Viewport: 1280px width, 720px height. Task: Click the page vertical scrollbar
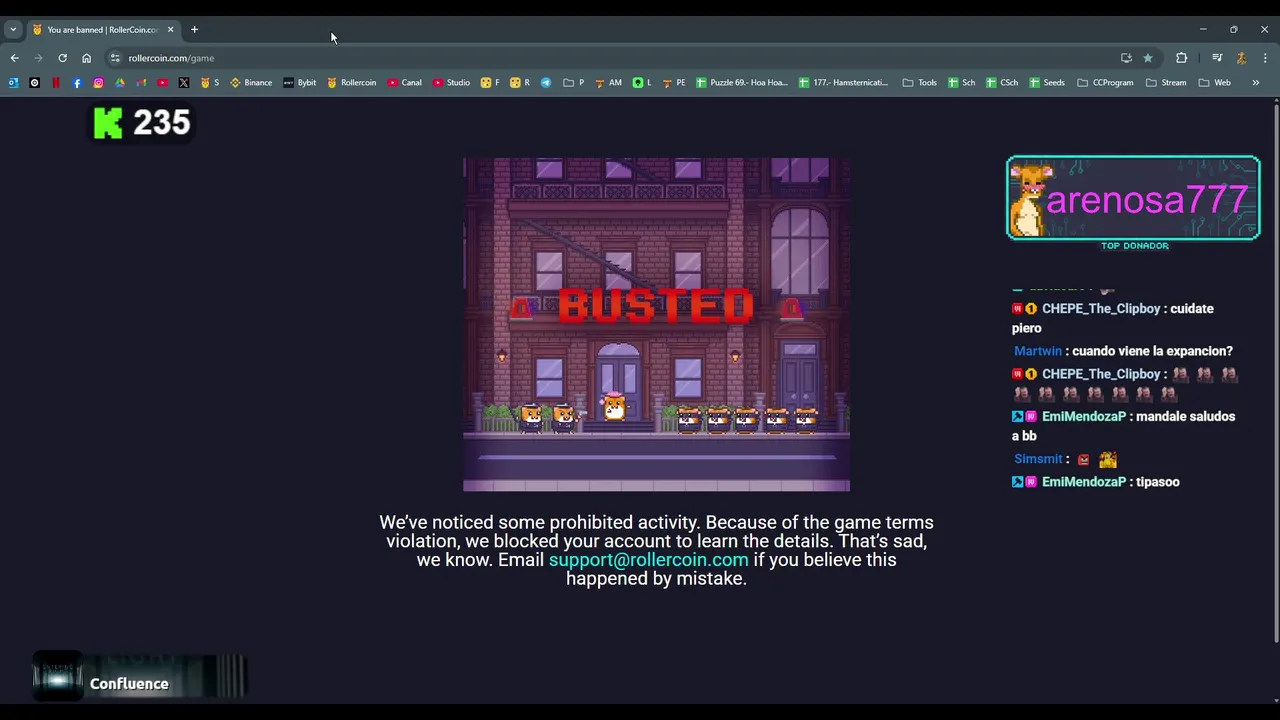click(x=1275, y=372)
